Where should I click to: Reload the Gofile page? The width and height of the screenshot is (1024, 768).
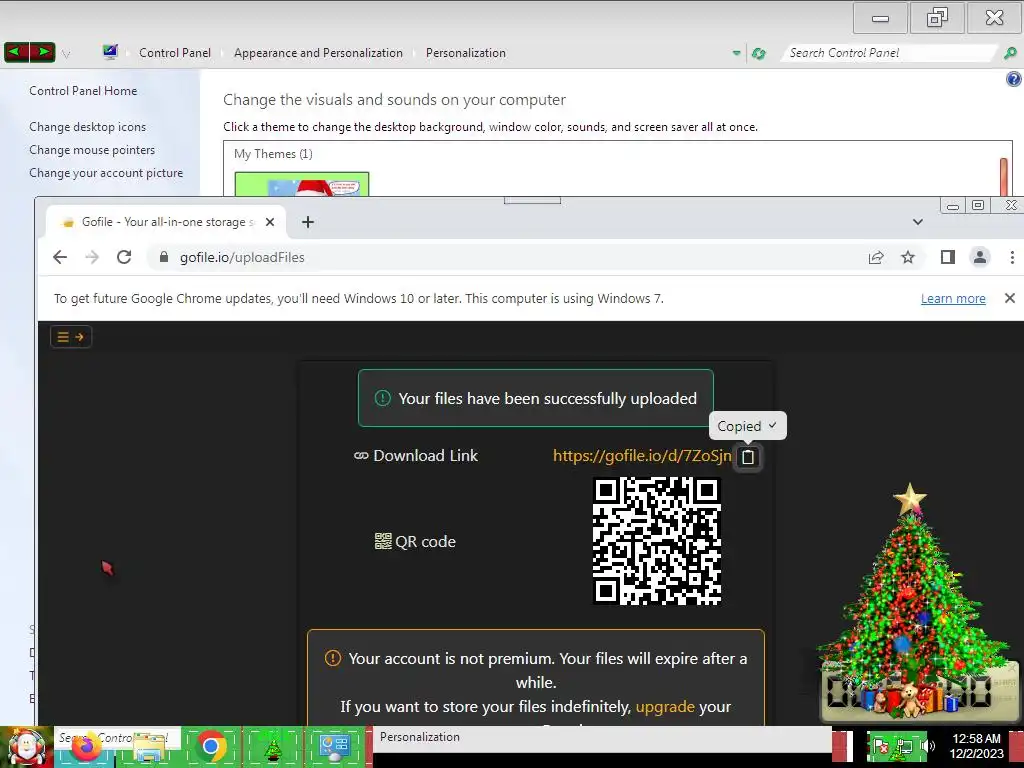click(124, 257)
